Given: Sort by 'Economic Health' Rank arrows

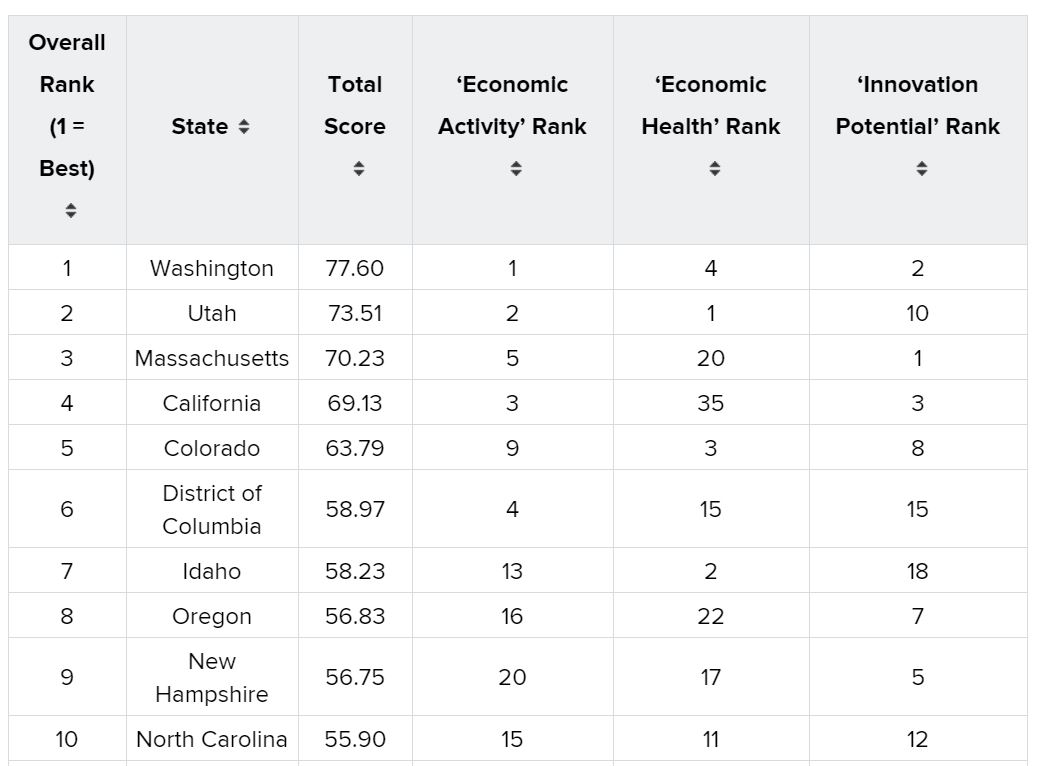Looking at the screenshot, I should 715,169.
